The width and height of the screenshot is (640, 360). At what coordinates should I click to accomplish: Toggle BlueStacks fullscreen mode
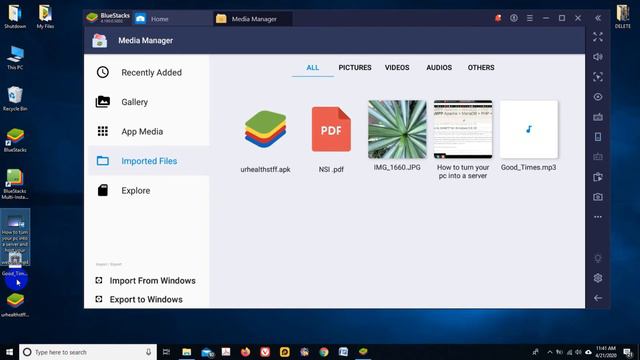coord(598,37)
